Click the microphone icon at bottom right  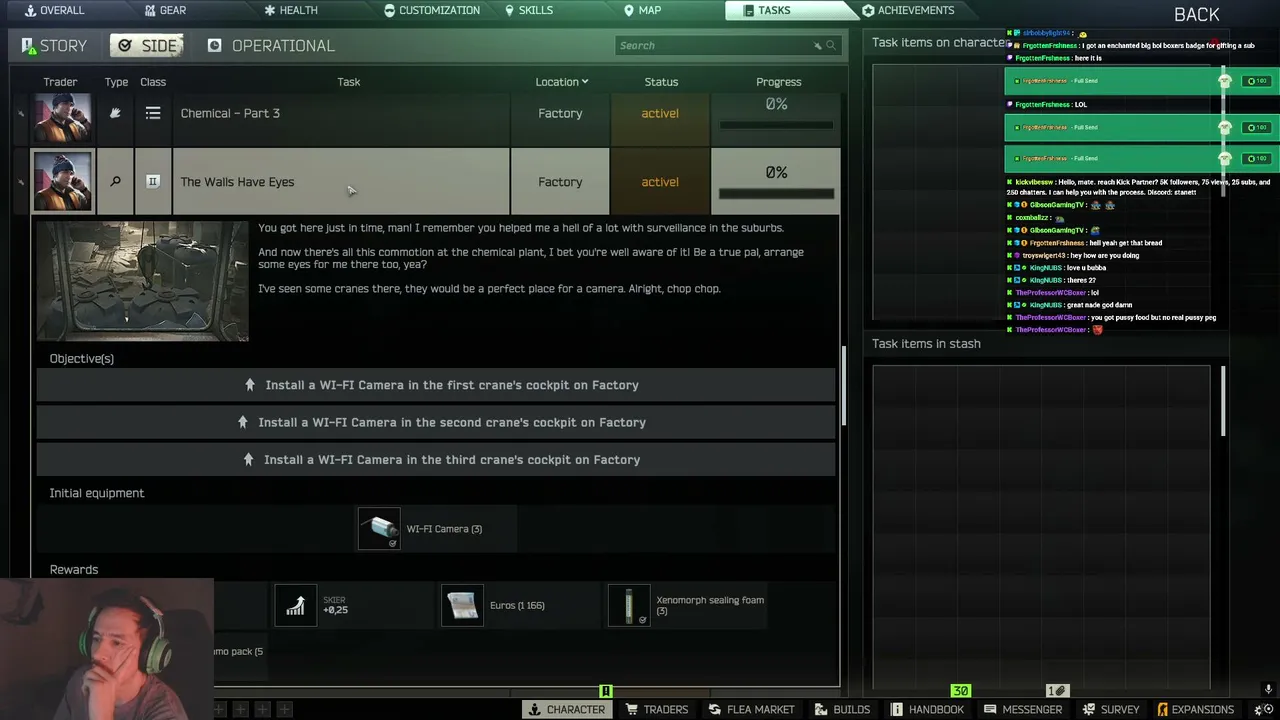(1268, 690)
